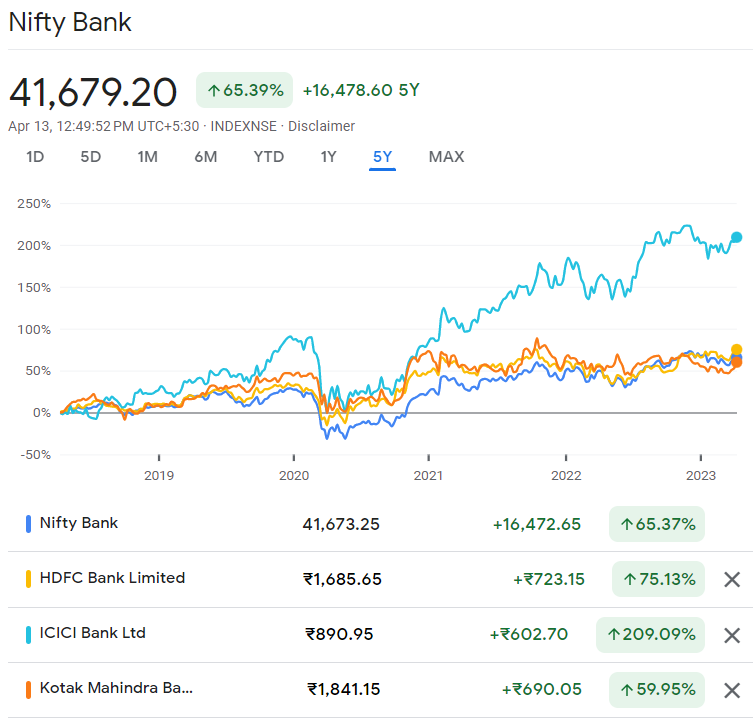Image resolution: width=753 pixels, height=722 pixels.
Task: Click the 250% y-axis label
Action: 34,203
